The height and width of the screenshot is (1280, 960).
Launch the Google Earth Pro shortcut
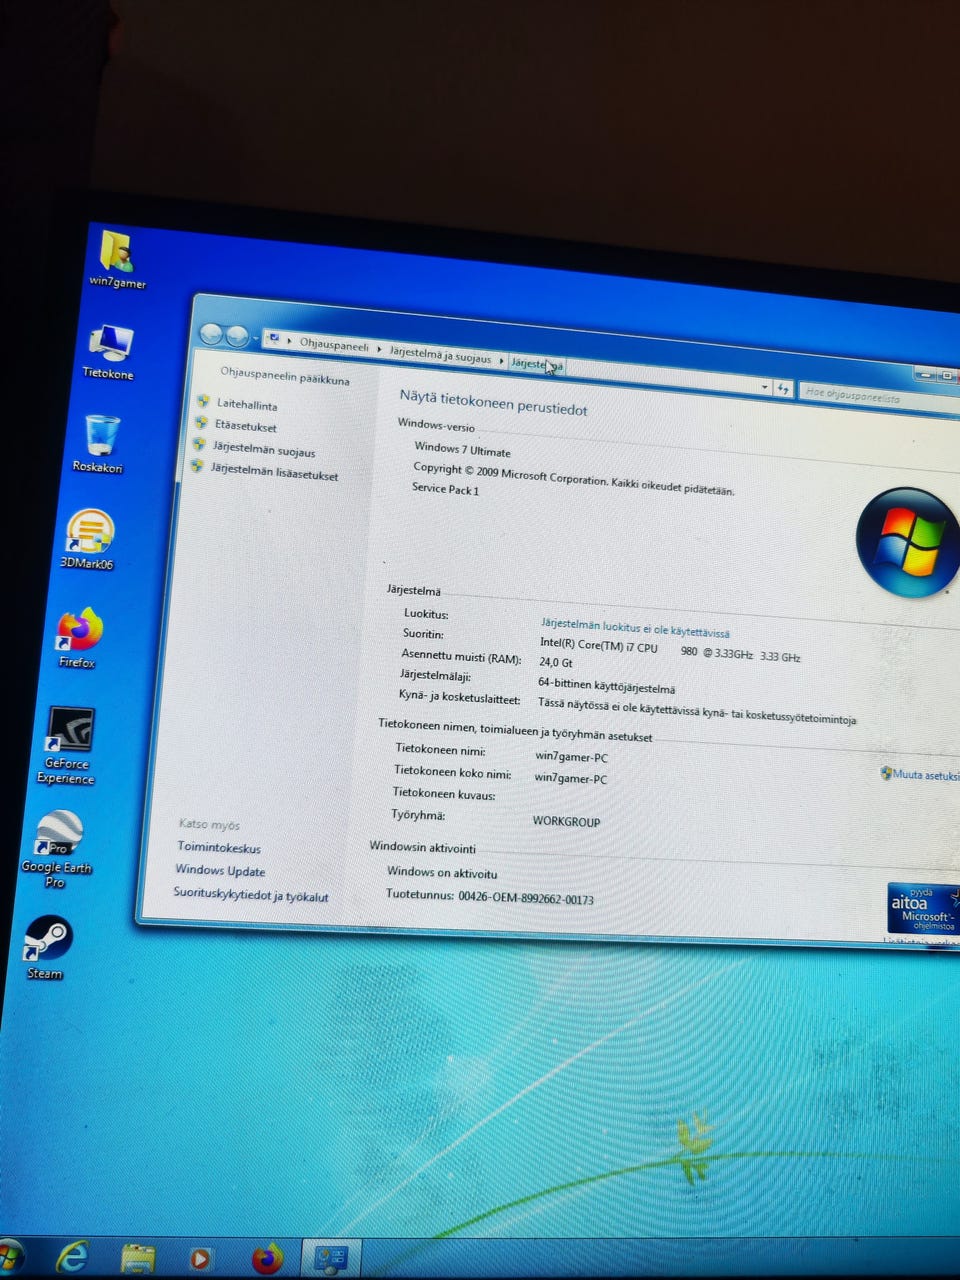coord(57,848)
